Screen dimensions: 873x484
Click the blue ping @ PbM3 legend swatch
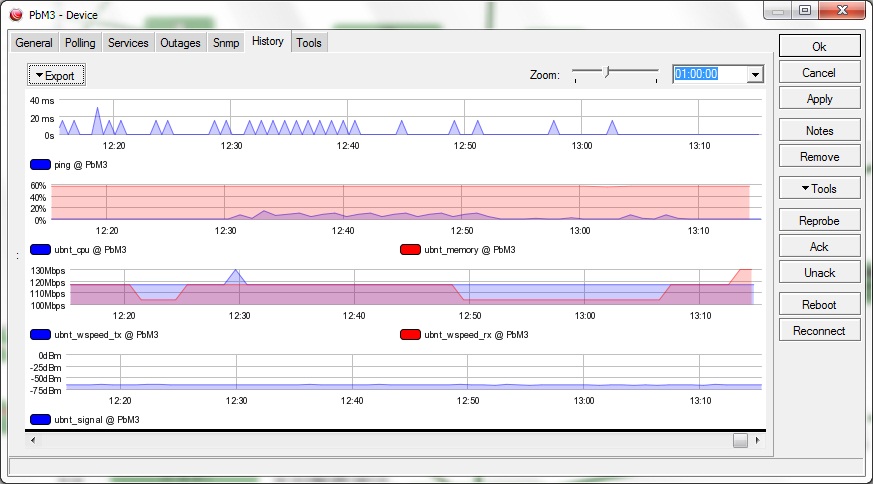click(x=41, y=165)
